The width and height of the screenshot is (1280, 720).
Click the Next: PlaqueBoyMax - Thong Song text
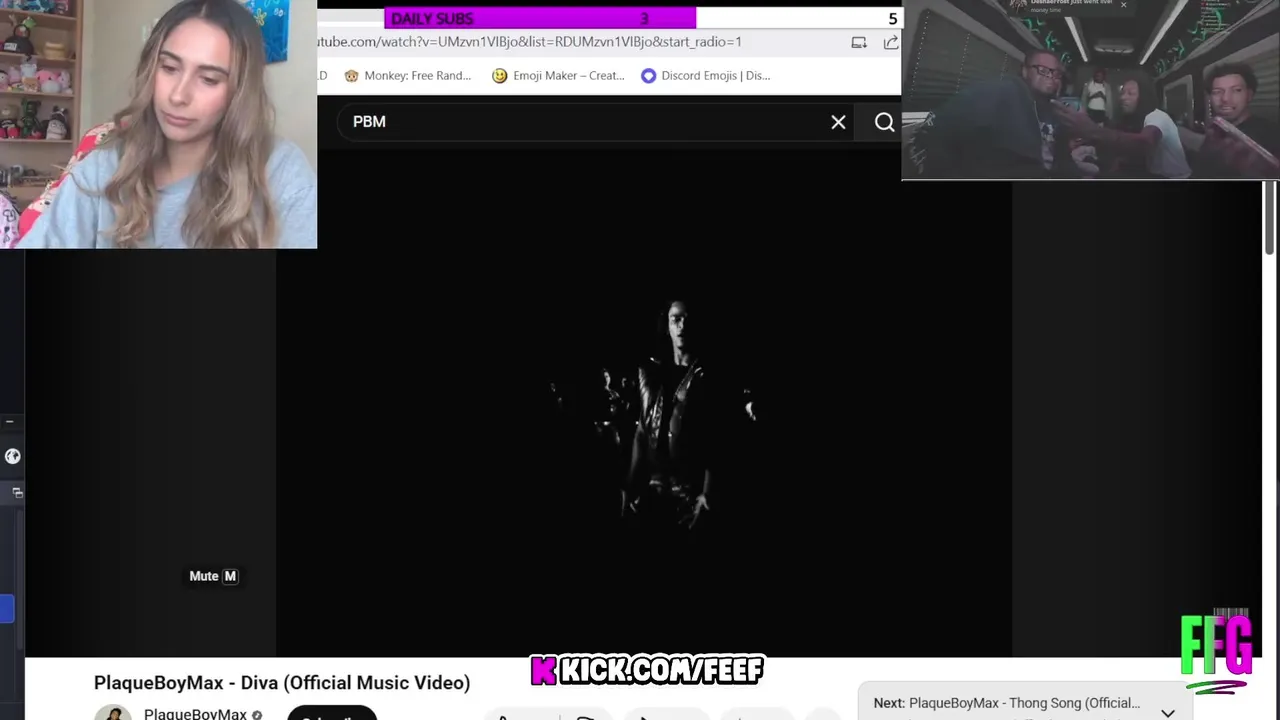click(x=1007, y=703)
